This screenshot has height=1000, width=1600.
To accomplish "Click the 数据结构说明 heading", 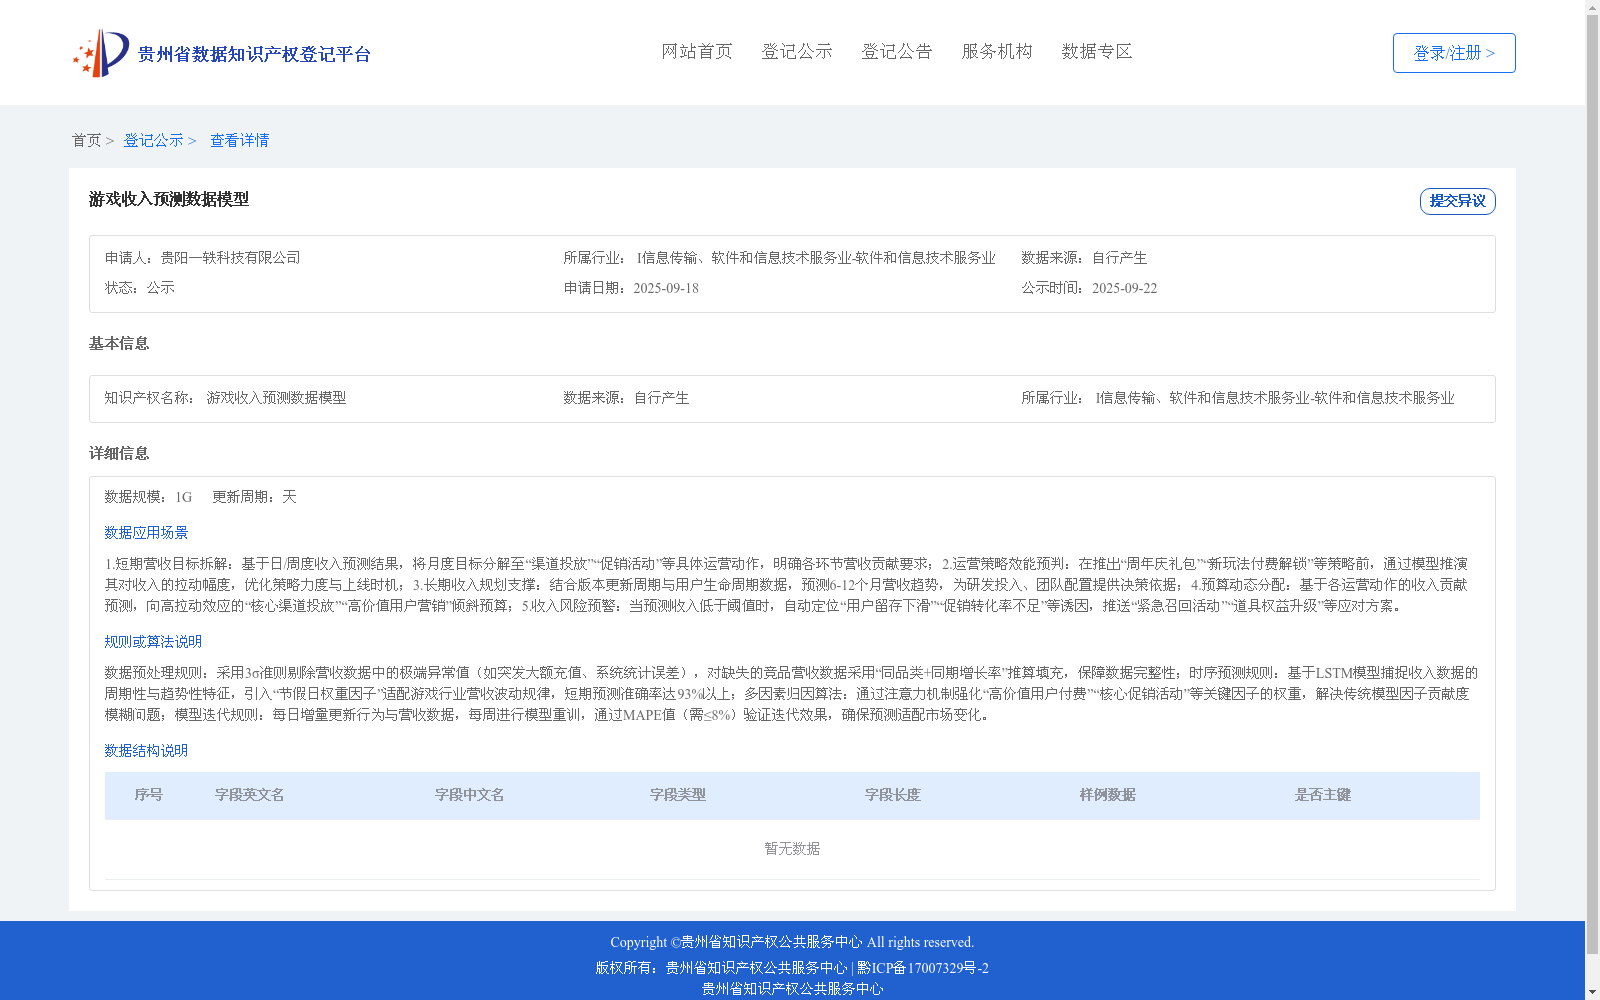I will (146, 751).
